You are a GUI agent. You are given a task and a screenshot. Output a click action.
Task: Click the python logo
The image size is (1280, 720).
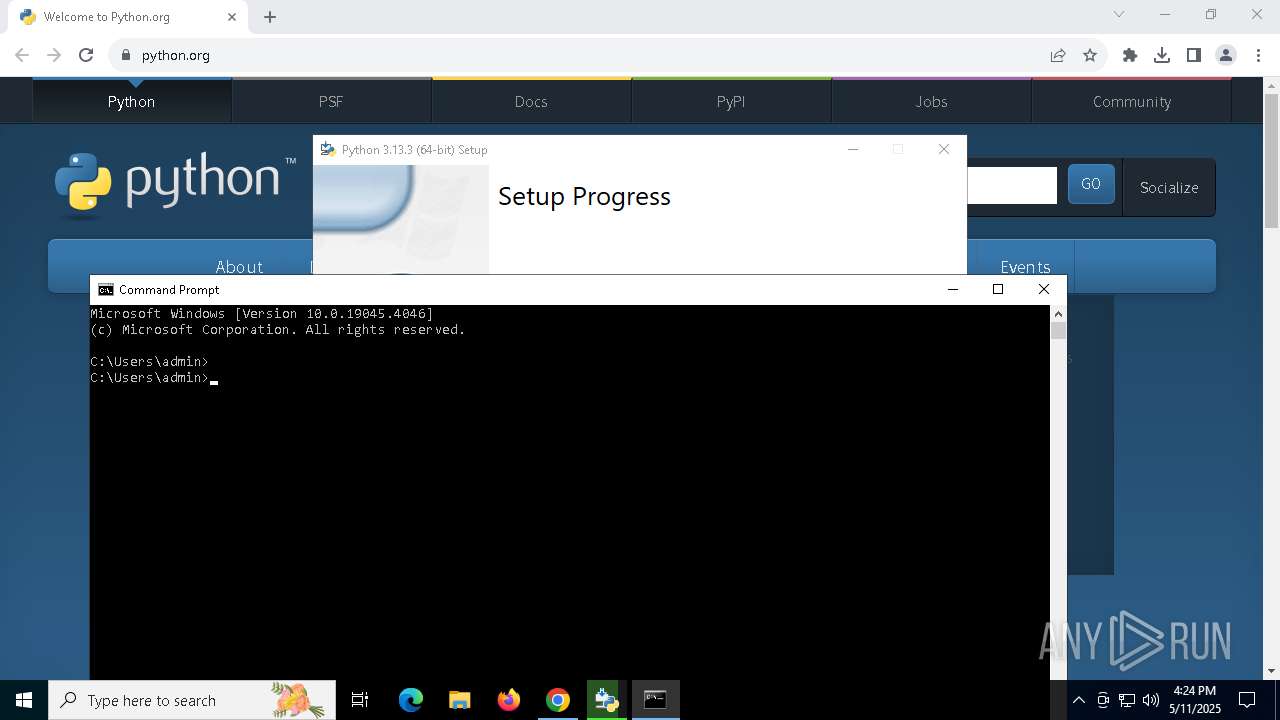click(x=176, y=184)
